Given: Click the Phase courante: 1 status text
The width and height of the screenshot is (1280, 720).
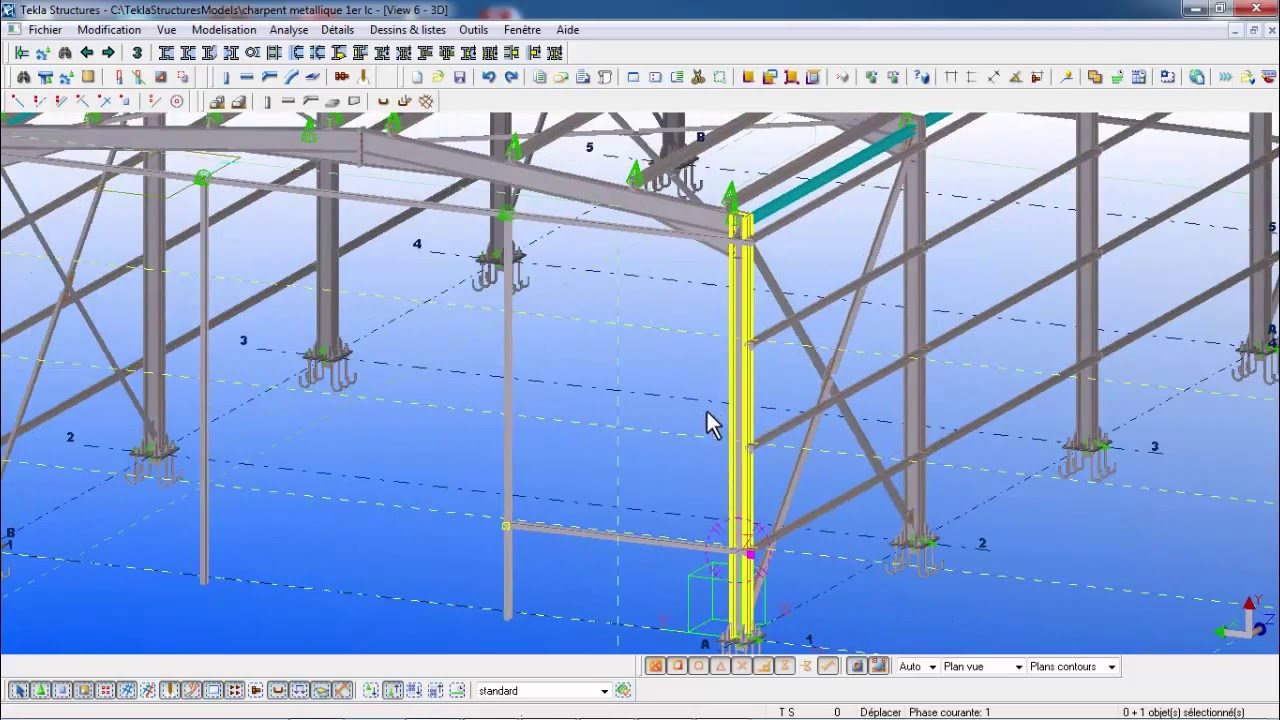Looking at the screenshot, I should [x=949, y=712].
